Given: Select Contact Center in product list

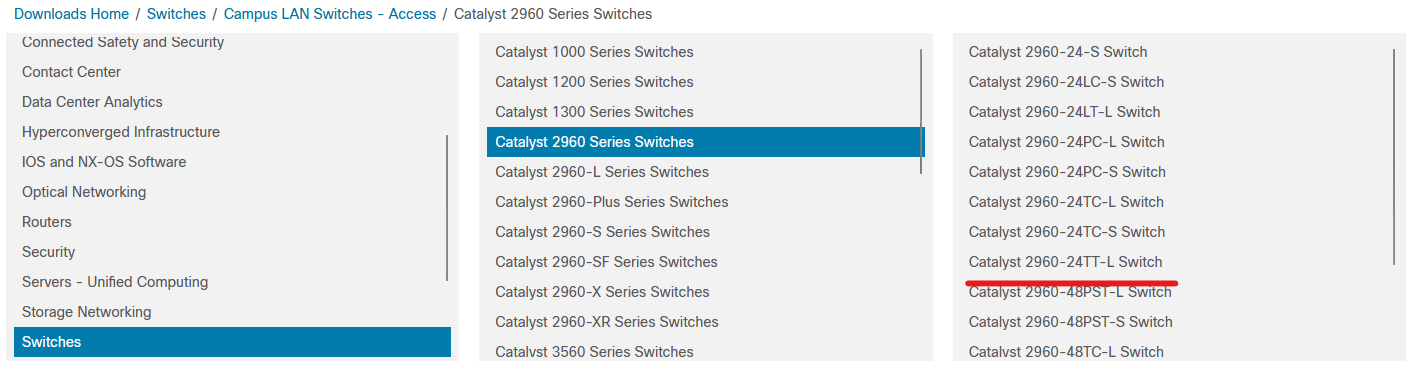Looking at the screenshot, I should (232, 72).
